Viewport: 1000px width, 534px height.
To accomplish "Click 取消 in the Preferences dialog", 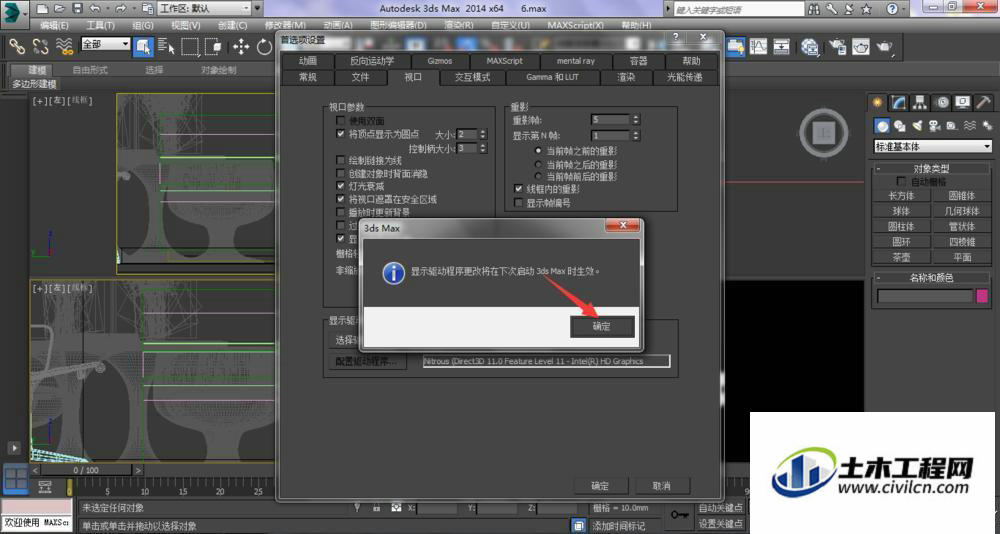I will (x=661, y=486).
